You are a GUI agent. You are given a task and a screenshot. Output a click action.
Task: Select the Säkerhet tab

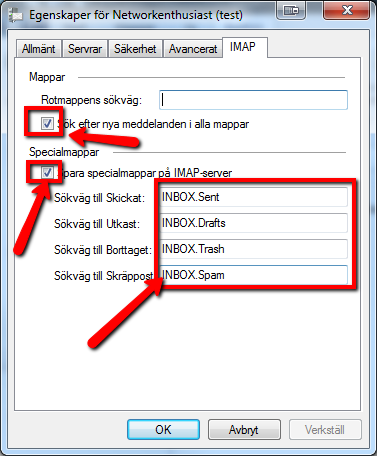(x=135, y=49)
